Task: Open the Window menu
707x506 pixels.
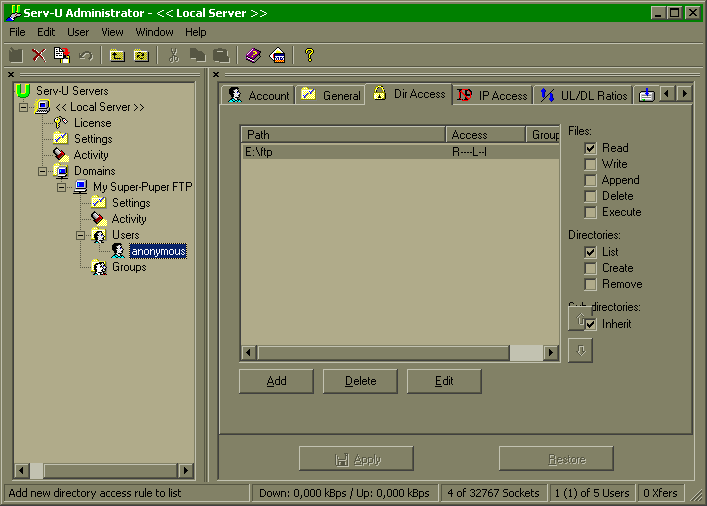Action: [154, 32]
